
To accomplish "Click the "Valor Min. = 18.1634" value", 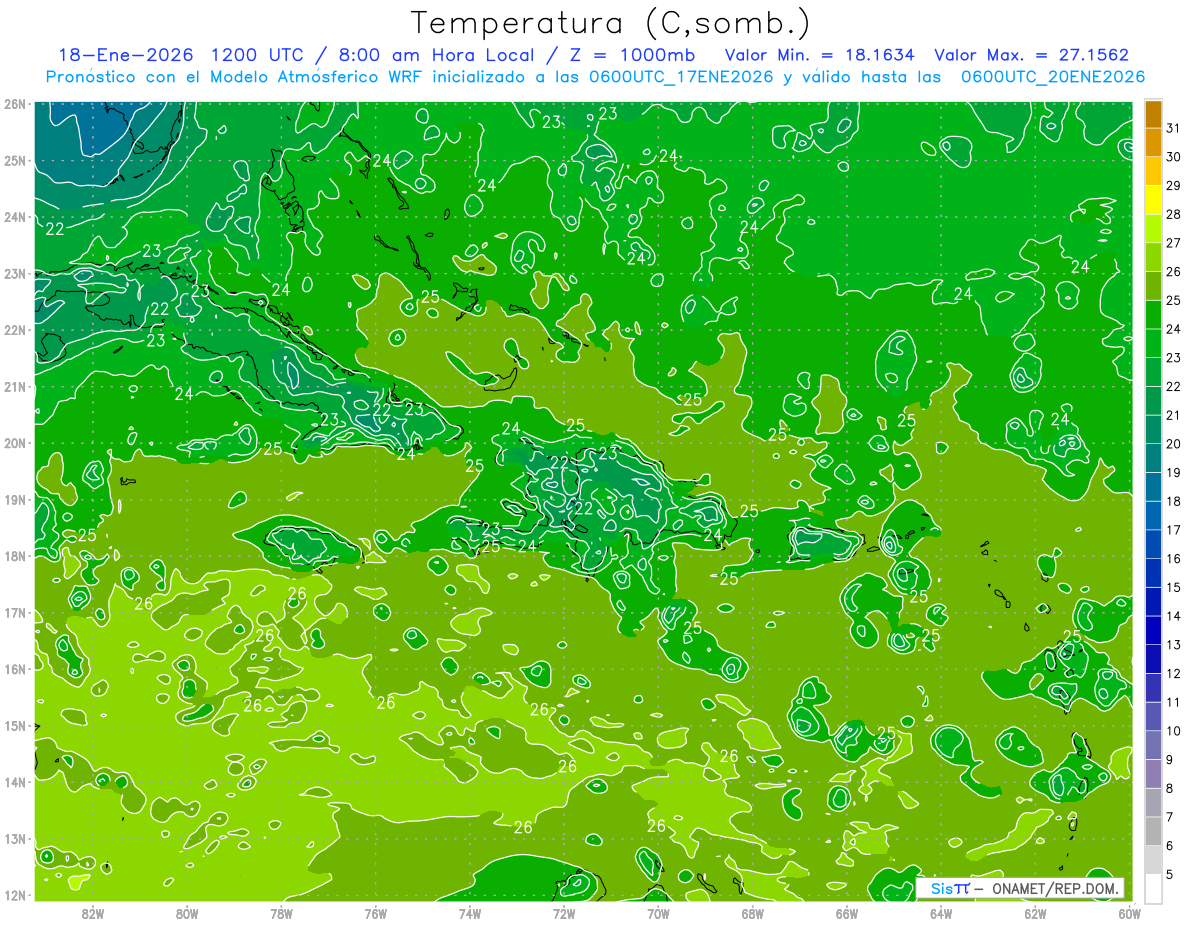I will click(820, 55).
